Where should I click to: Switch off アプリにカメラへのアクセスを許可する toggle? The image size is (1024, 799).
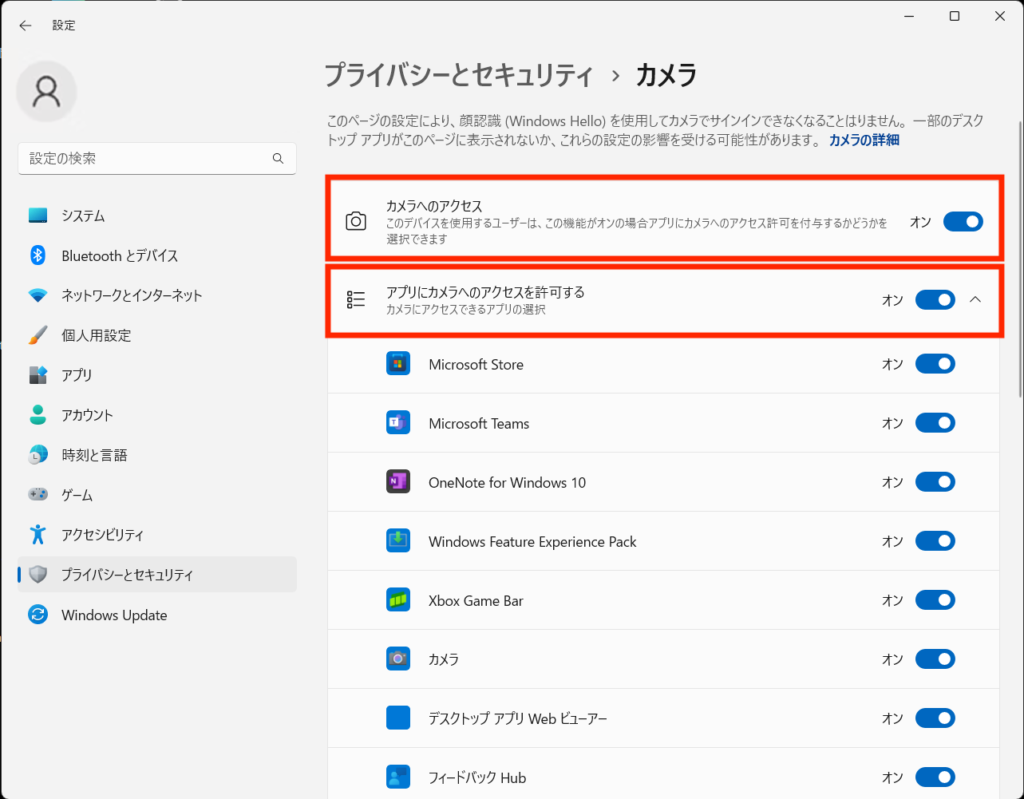click(935, 299)
